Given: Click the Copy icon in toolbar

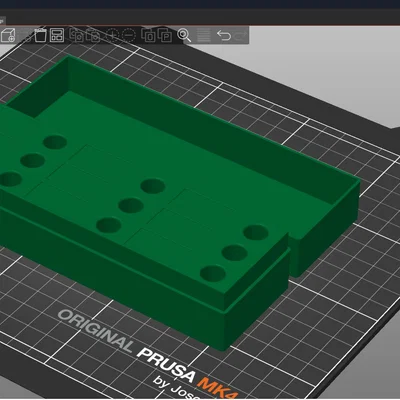Looking at the screenshot, I should [x=76, y=35].
